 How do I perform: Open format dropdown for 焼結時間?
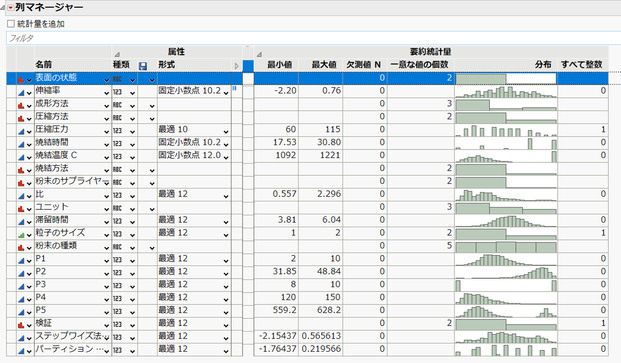(226, 144)
